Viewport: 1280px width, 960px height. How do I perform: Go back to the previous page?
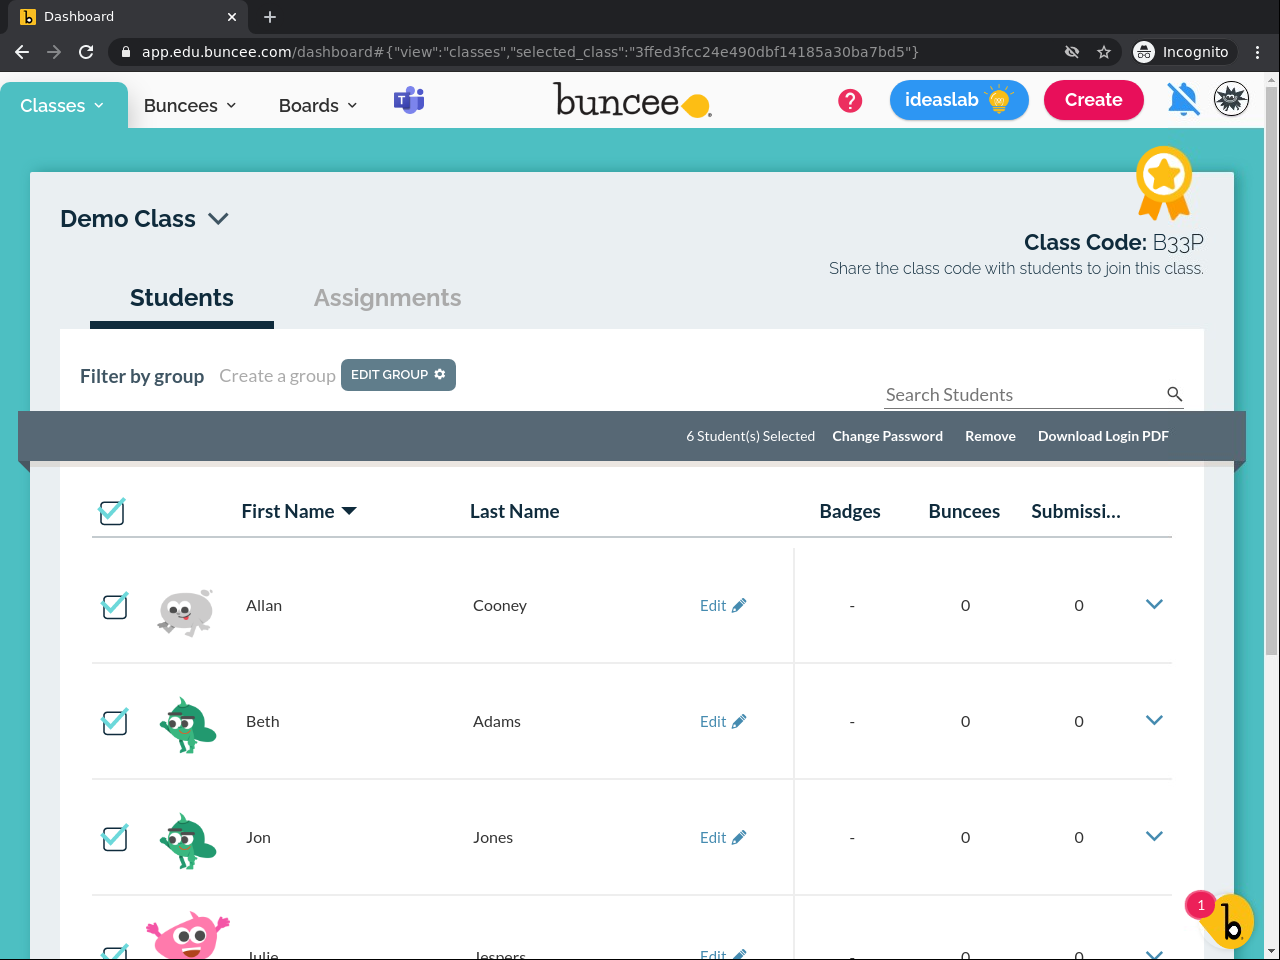coord(22,52)
